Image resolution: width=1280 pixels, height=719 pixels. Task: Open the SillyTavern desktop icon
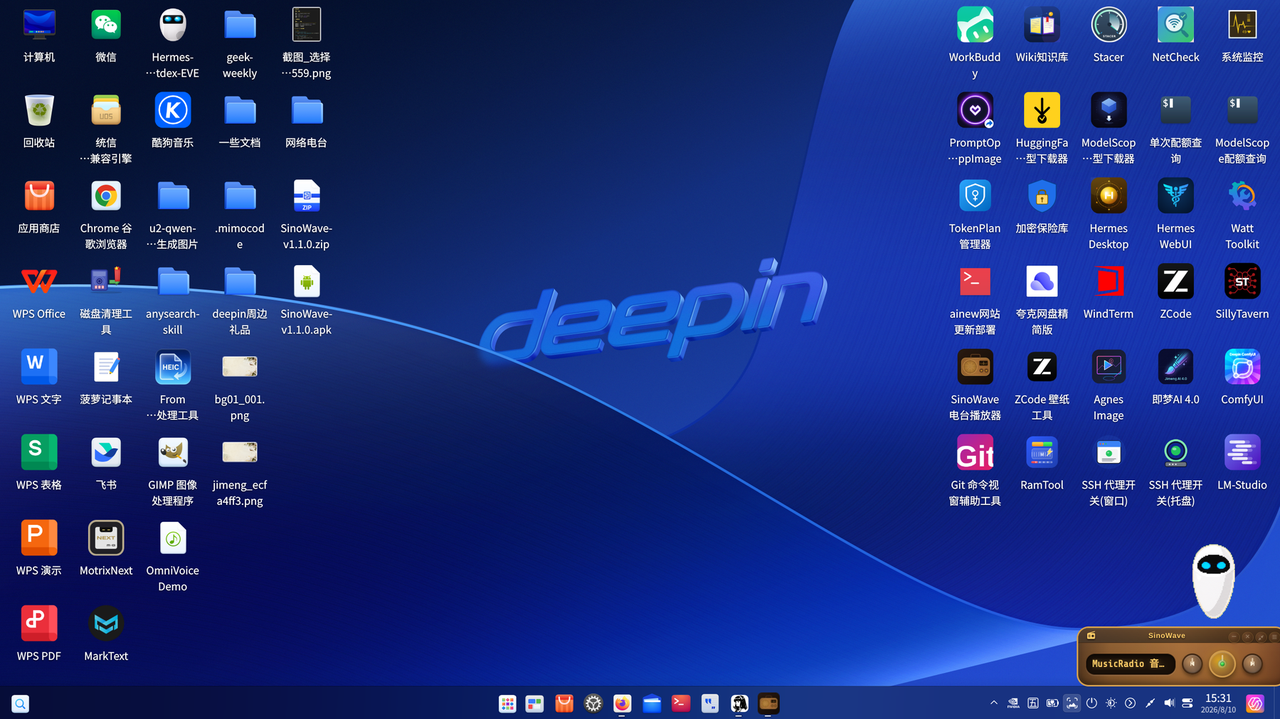[x=1243, y=282]
